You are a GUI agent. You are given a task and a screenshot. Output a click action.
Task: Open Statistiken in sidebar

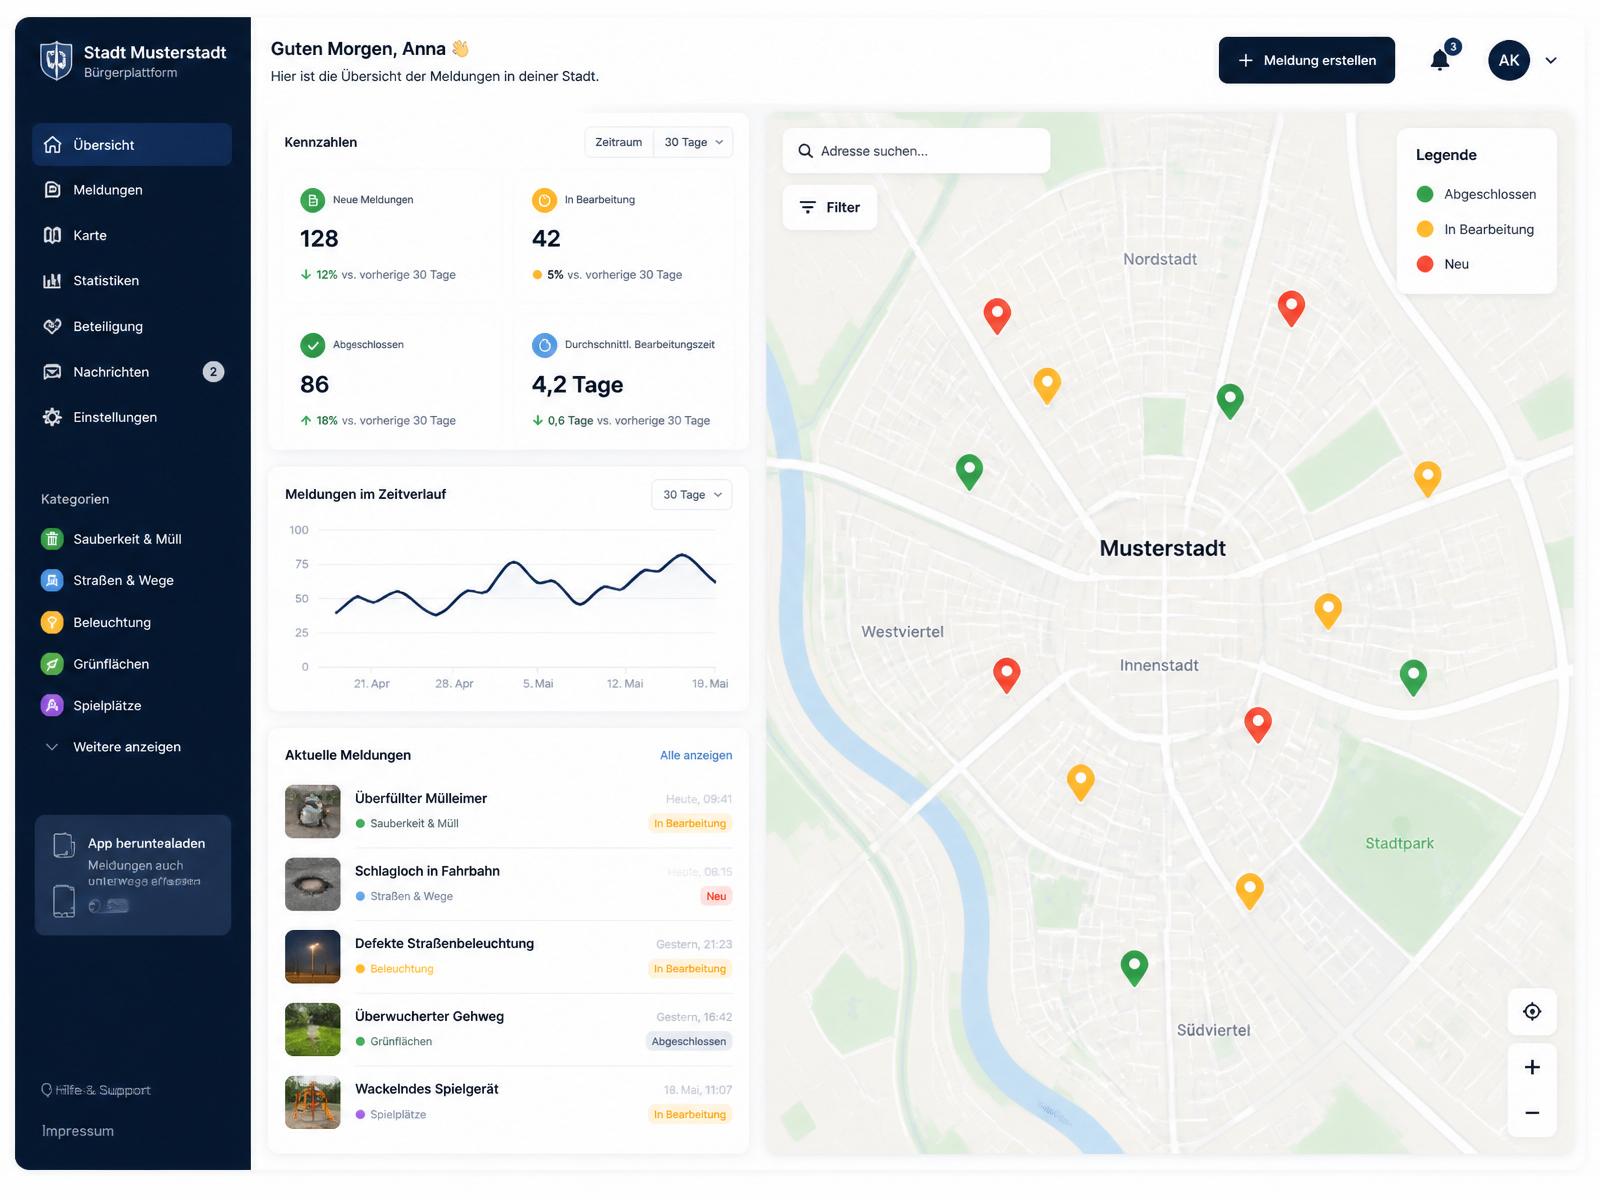coord(132,281)
